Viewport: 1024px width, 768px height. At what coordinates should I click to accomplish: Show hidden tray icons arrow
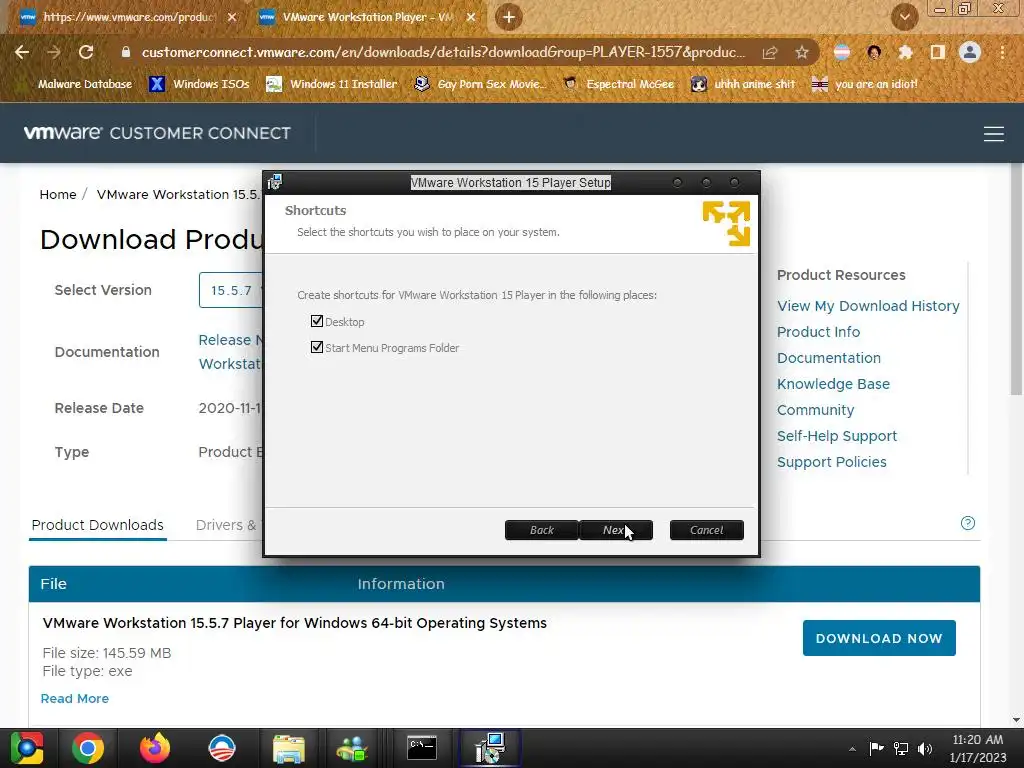pyautogui.click(x=852, y=749)
